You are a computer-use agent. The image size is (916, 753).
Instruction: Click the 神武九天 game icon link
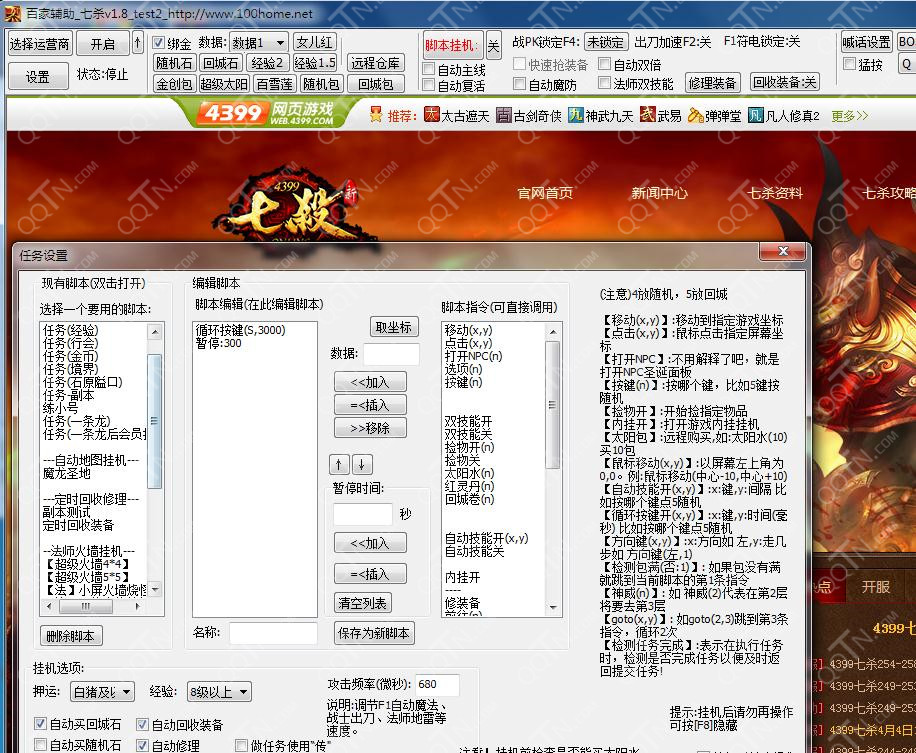576,115
